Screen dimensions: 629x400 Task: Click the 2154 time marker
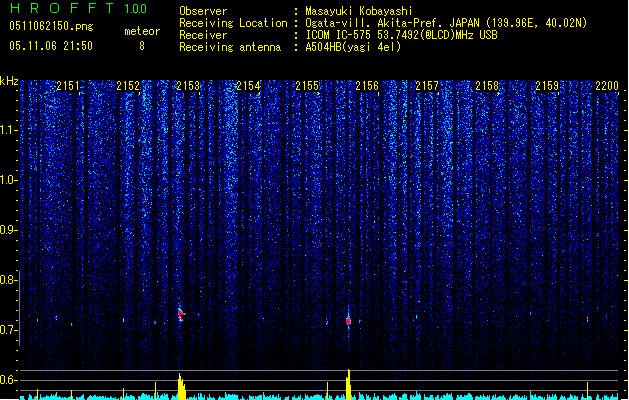pyautogui.click(x=248, y=86)
